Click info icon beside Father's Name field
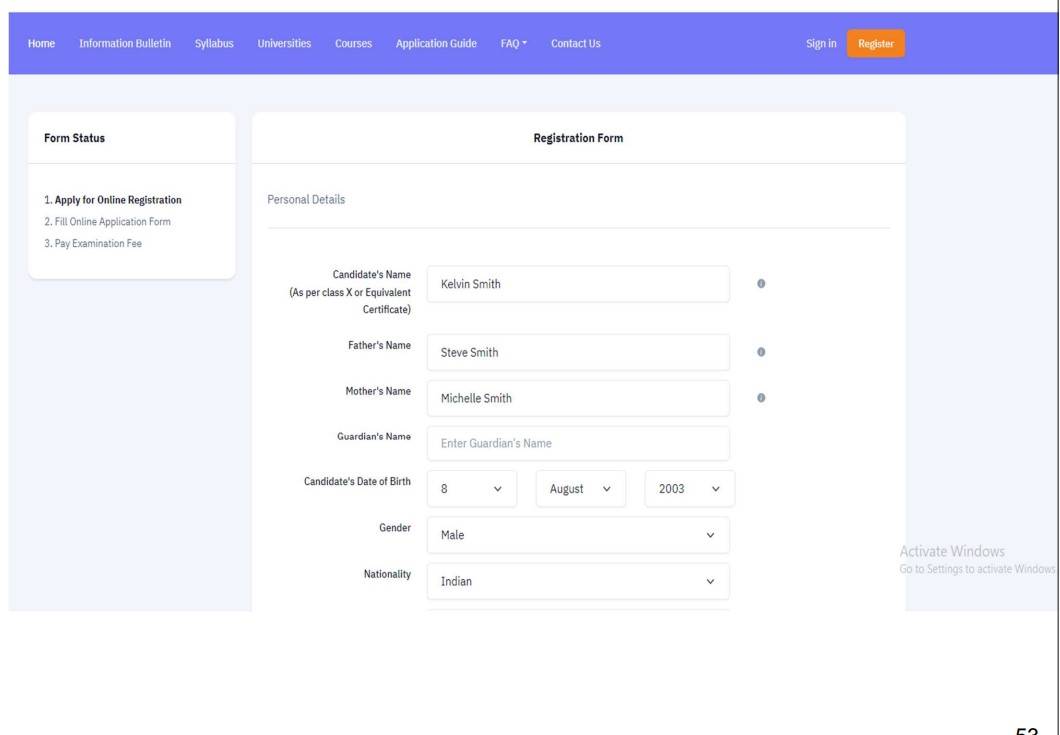 pos(760,352)
